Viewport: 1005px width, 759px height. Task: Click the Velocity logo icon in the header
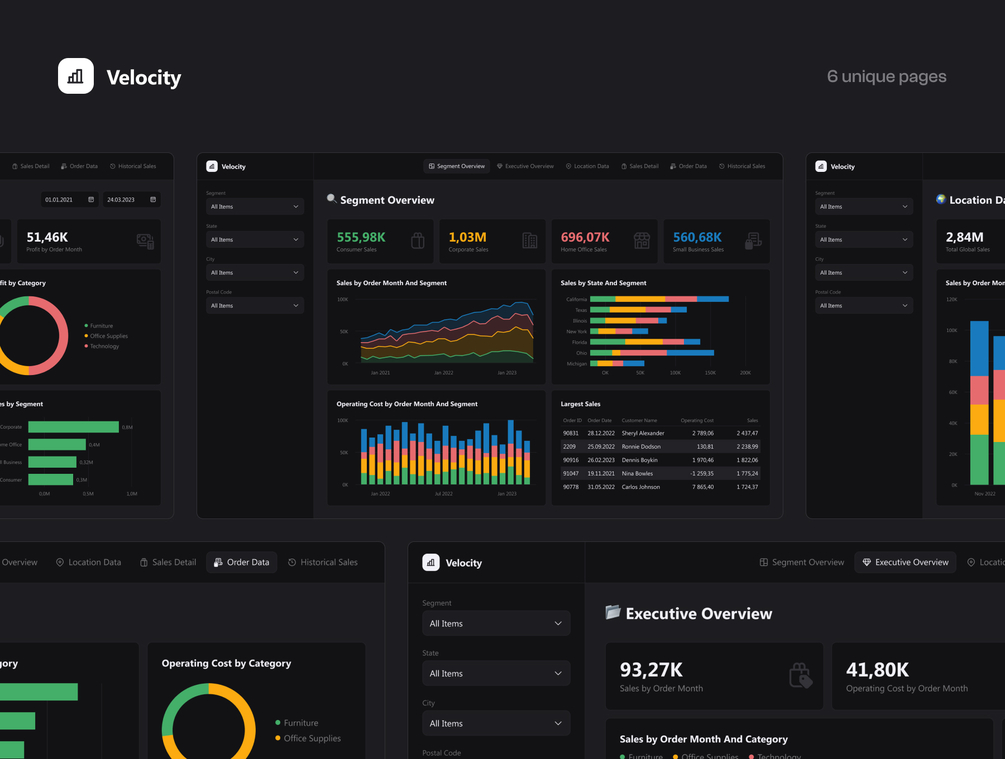[76, 76]
